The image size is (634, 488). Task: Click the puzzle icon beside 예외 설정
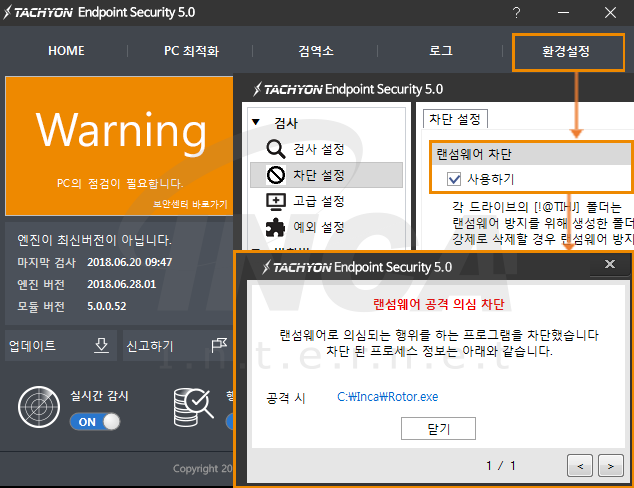pos(275,227)
